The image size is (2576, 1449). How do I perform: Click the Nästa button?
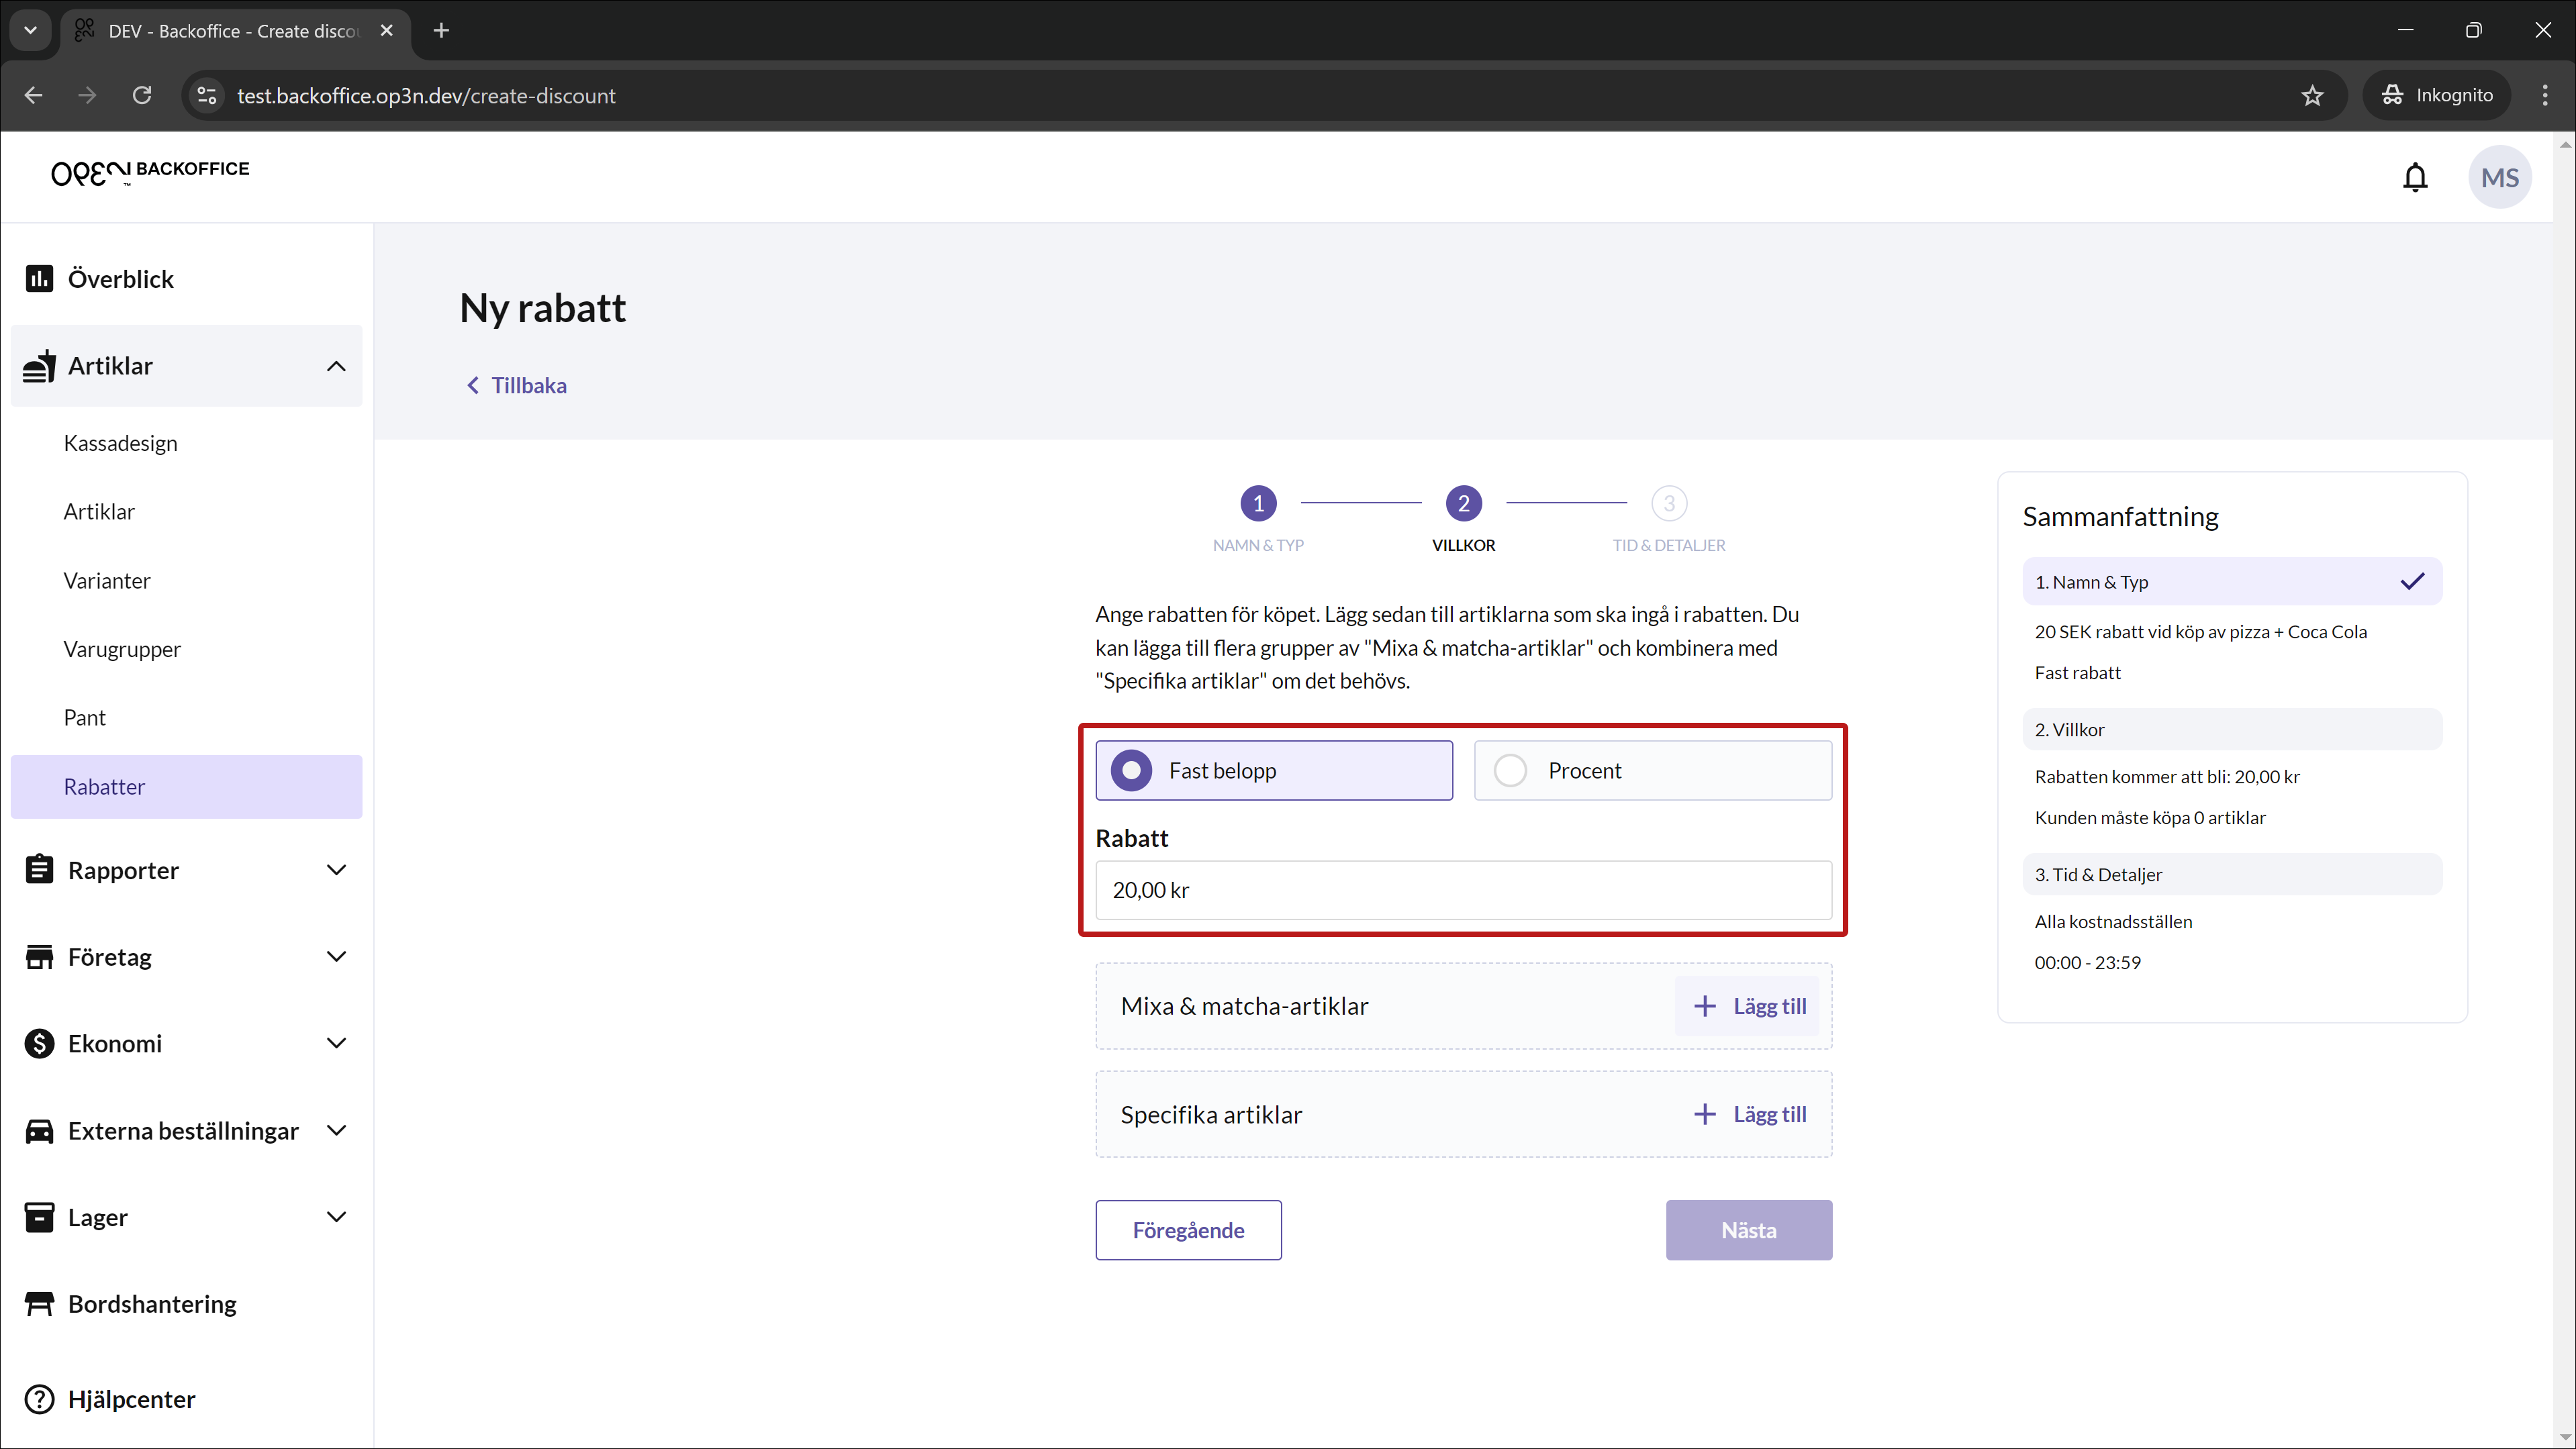(1749, 1230)
